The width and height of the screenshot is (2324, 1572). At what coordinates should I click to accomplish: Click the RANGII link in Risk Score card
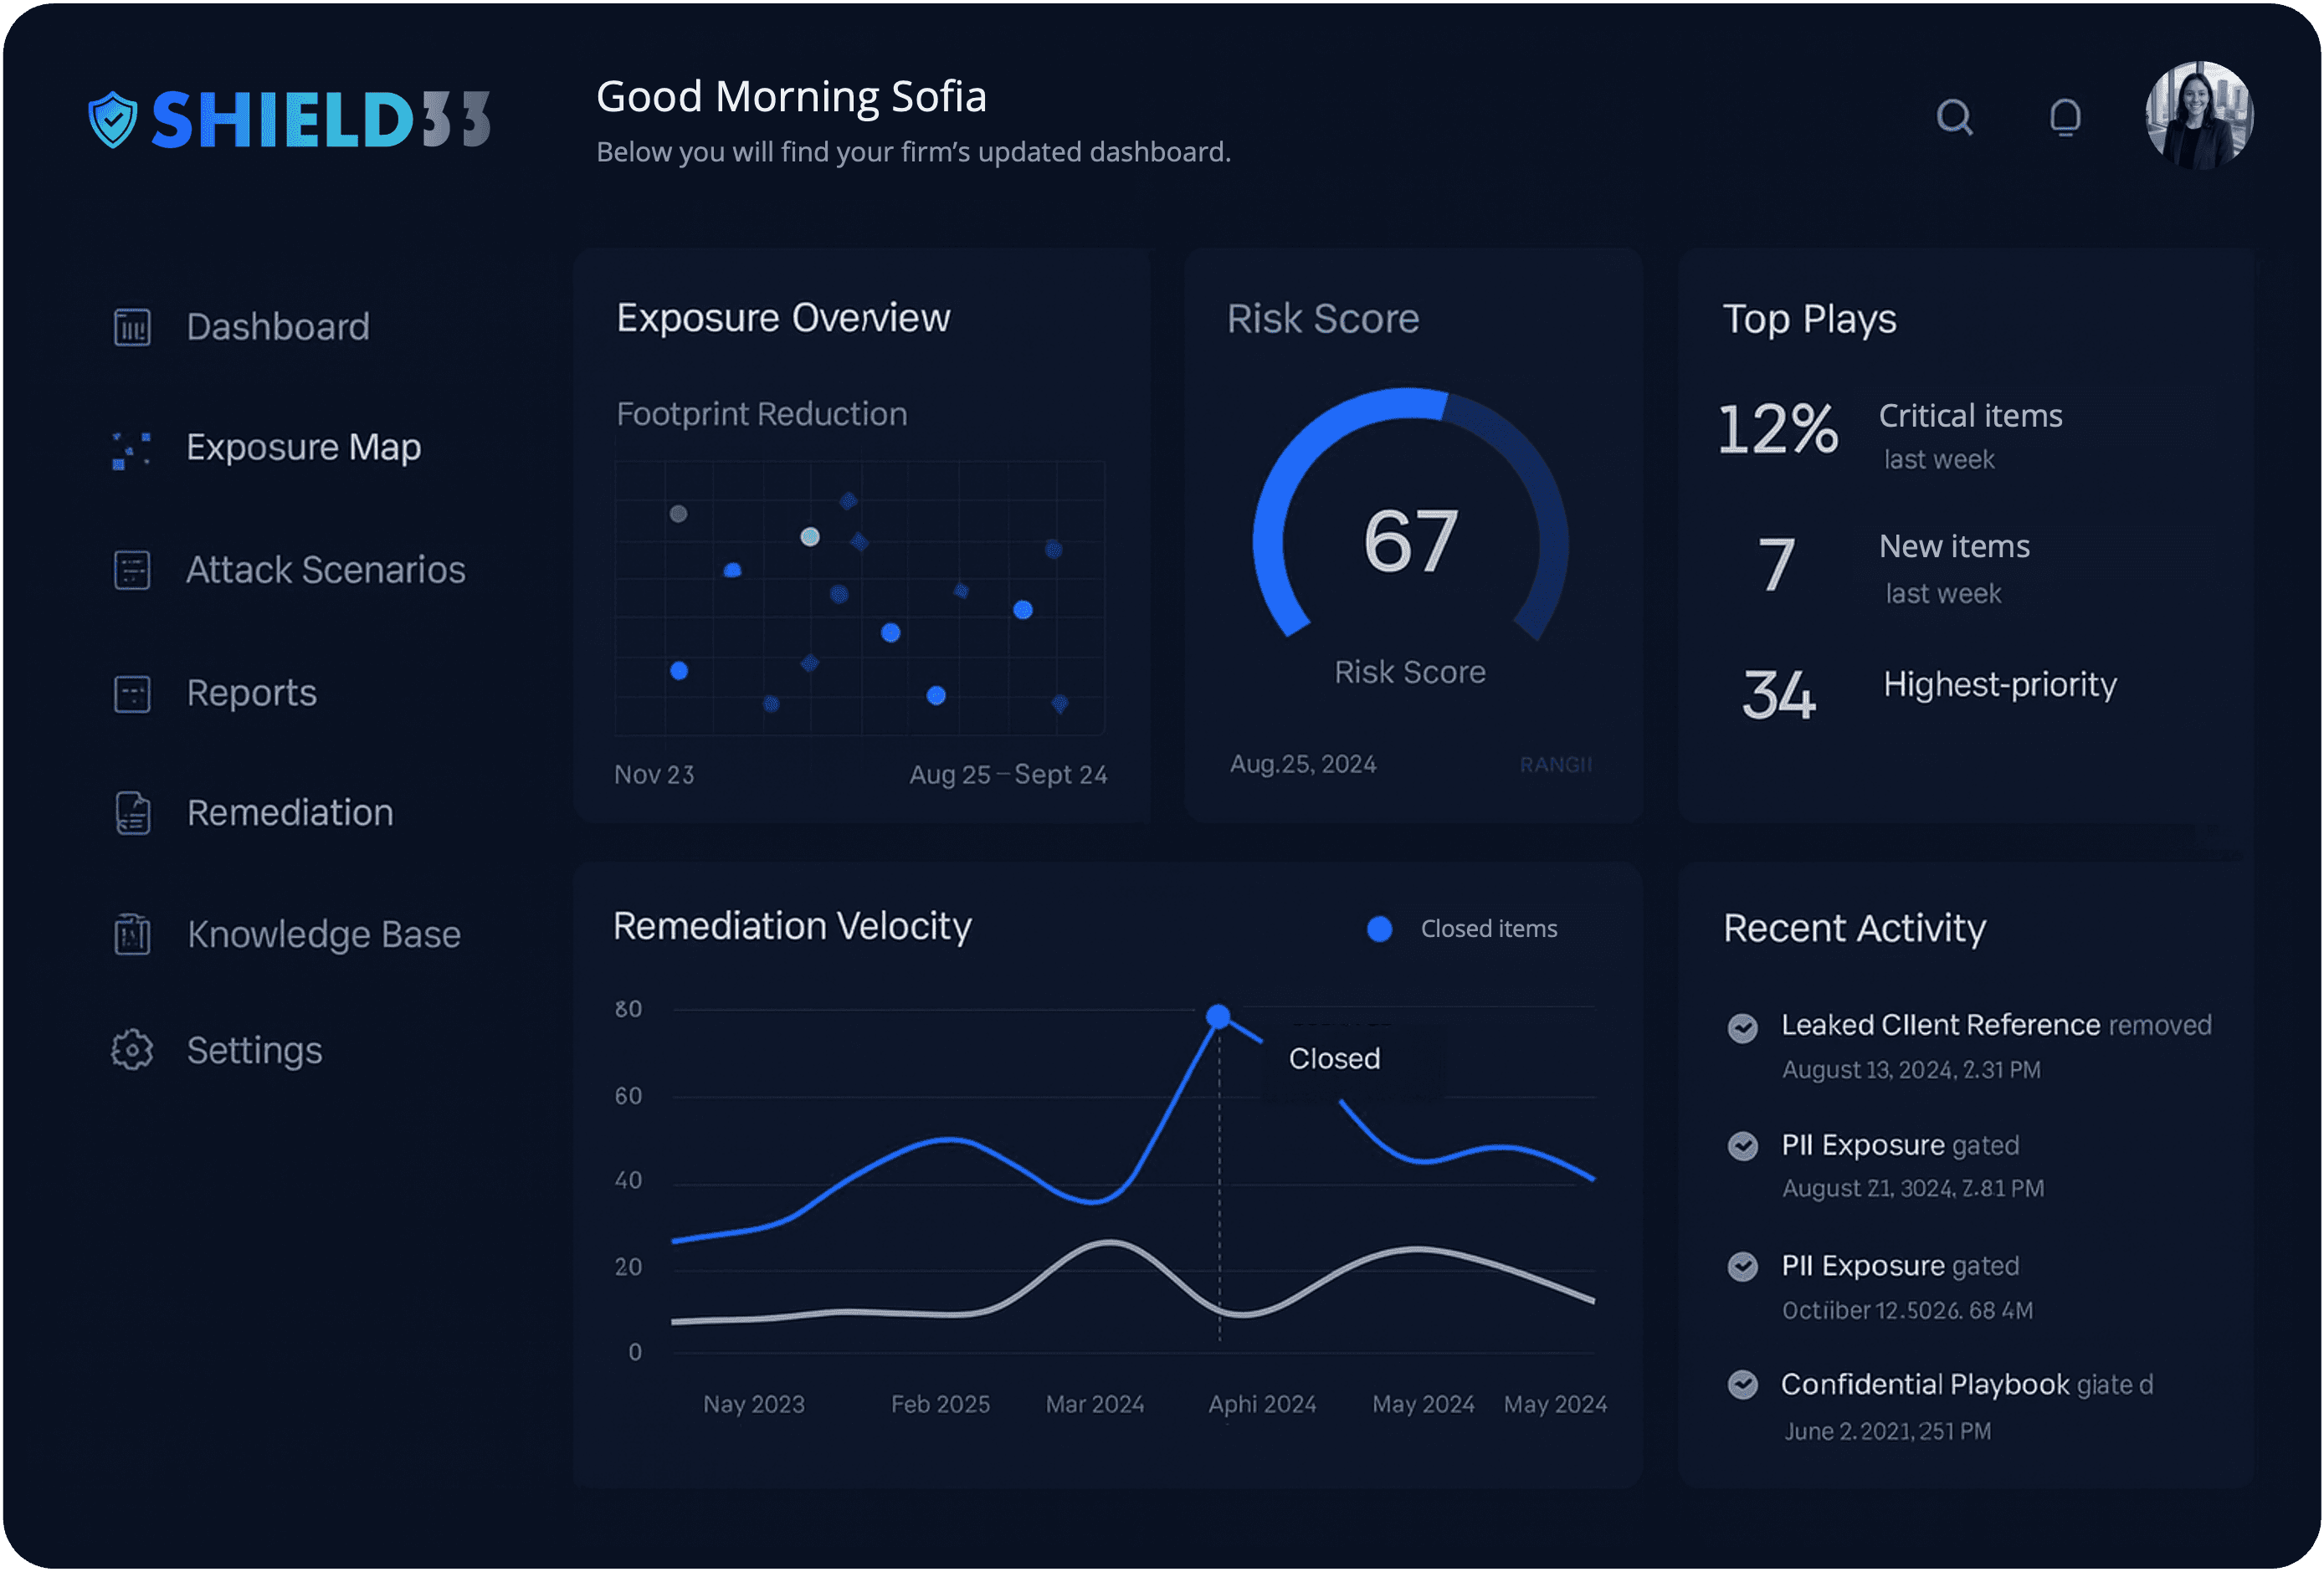tap(1555, 765)
